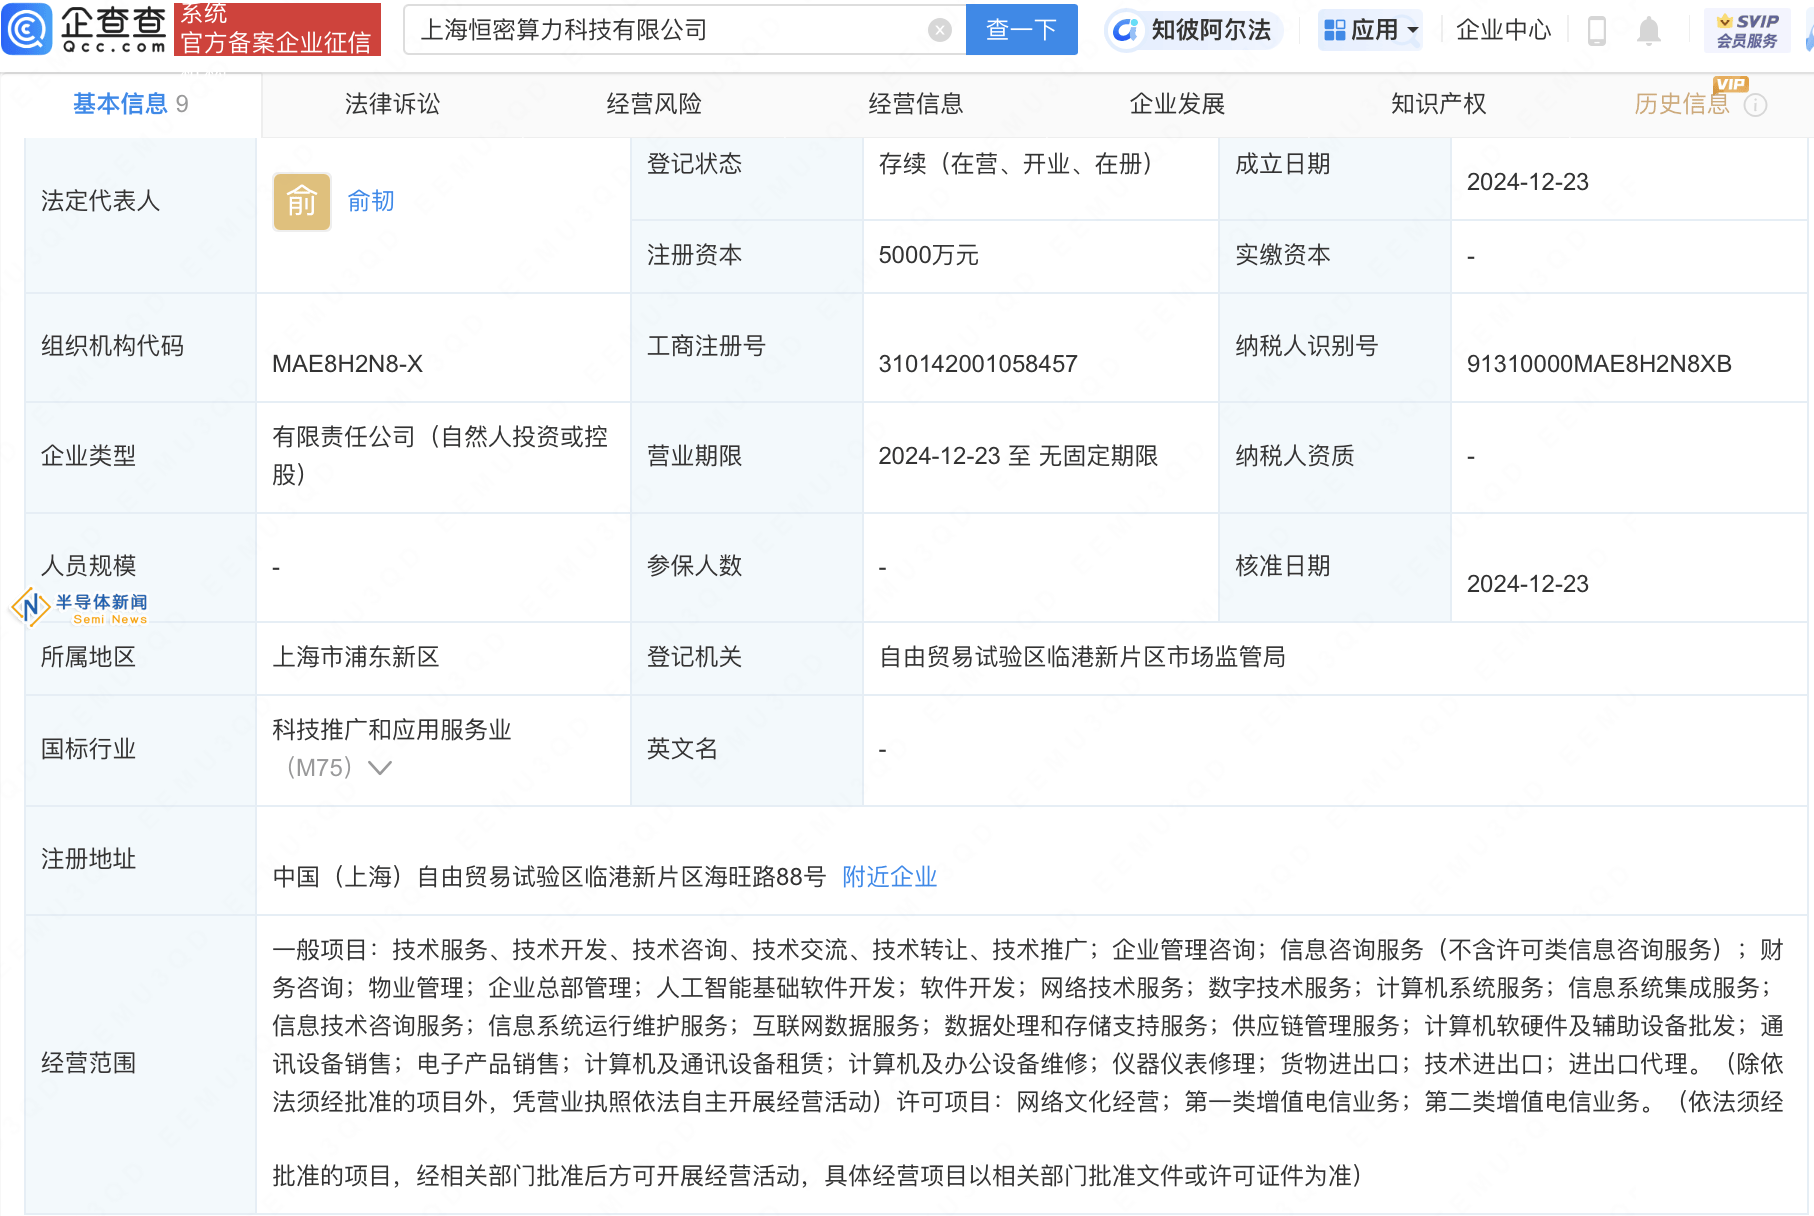
Task: Click the 俞 avatar badge of the legal representative
Action: (302, 201)
